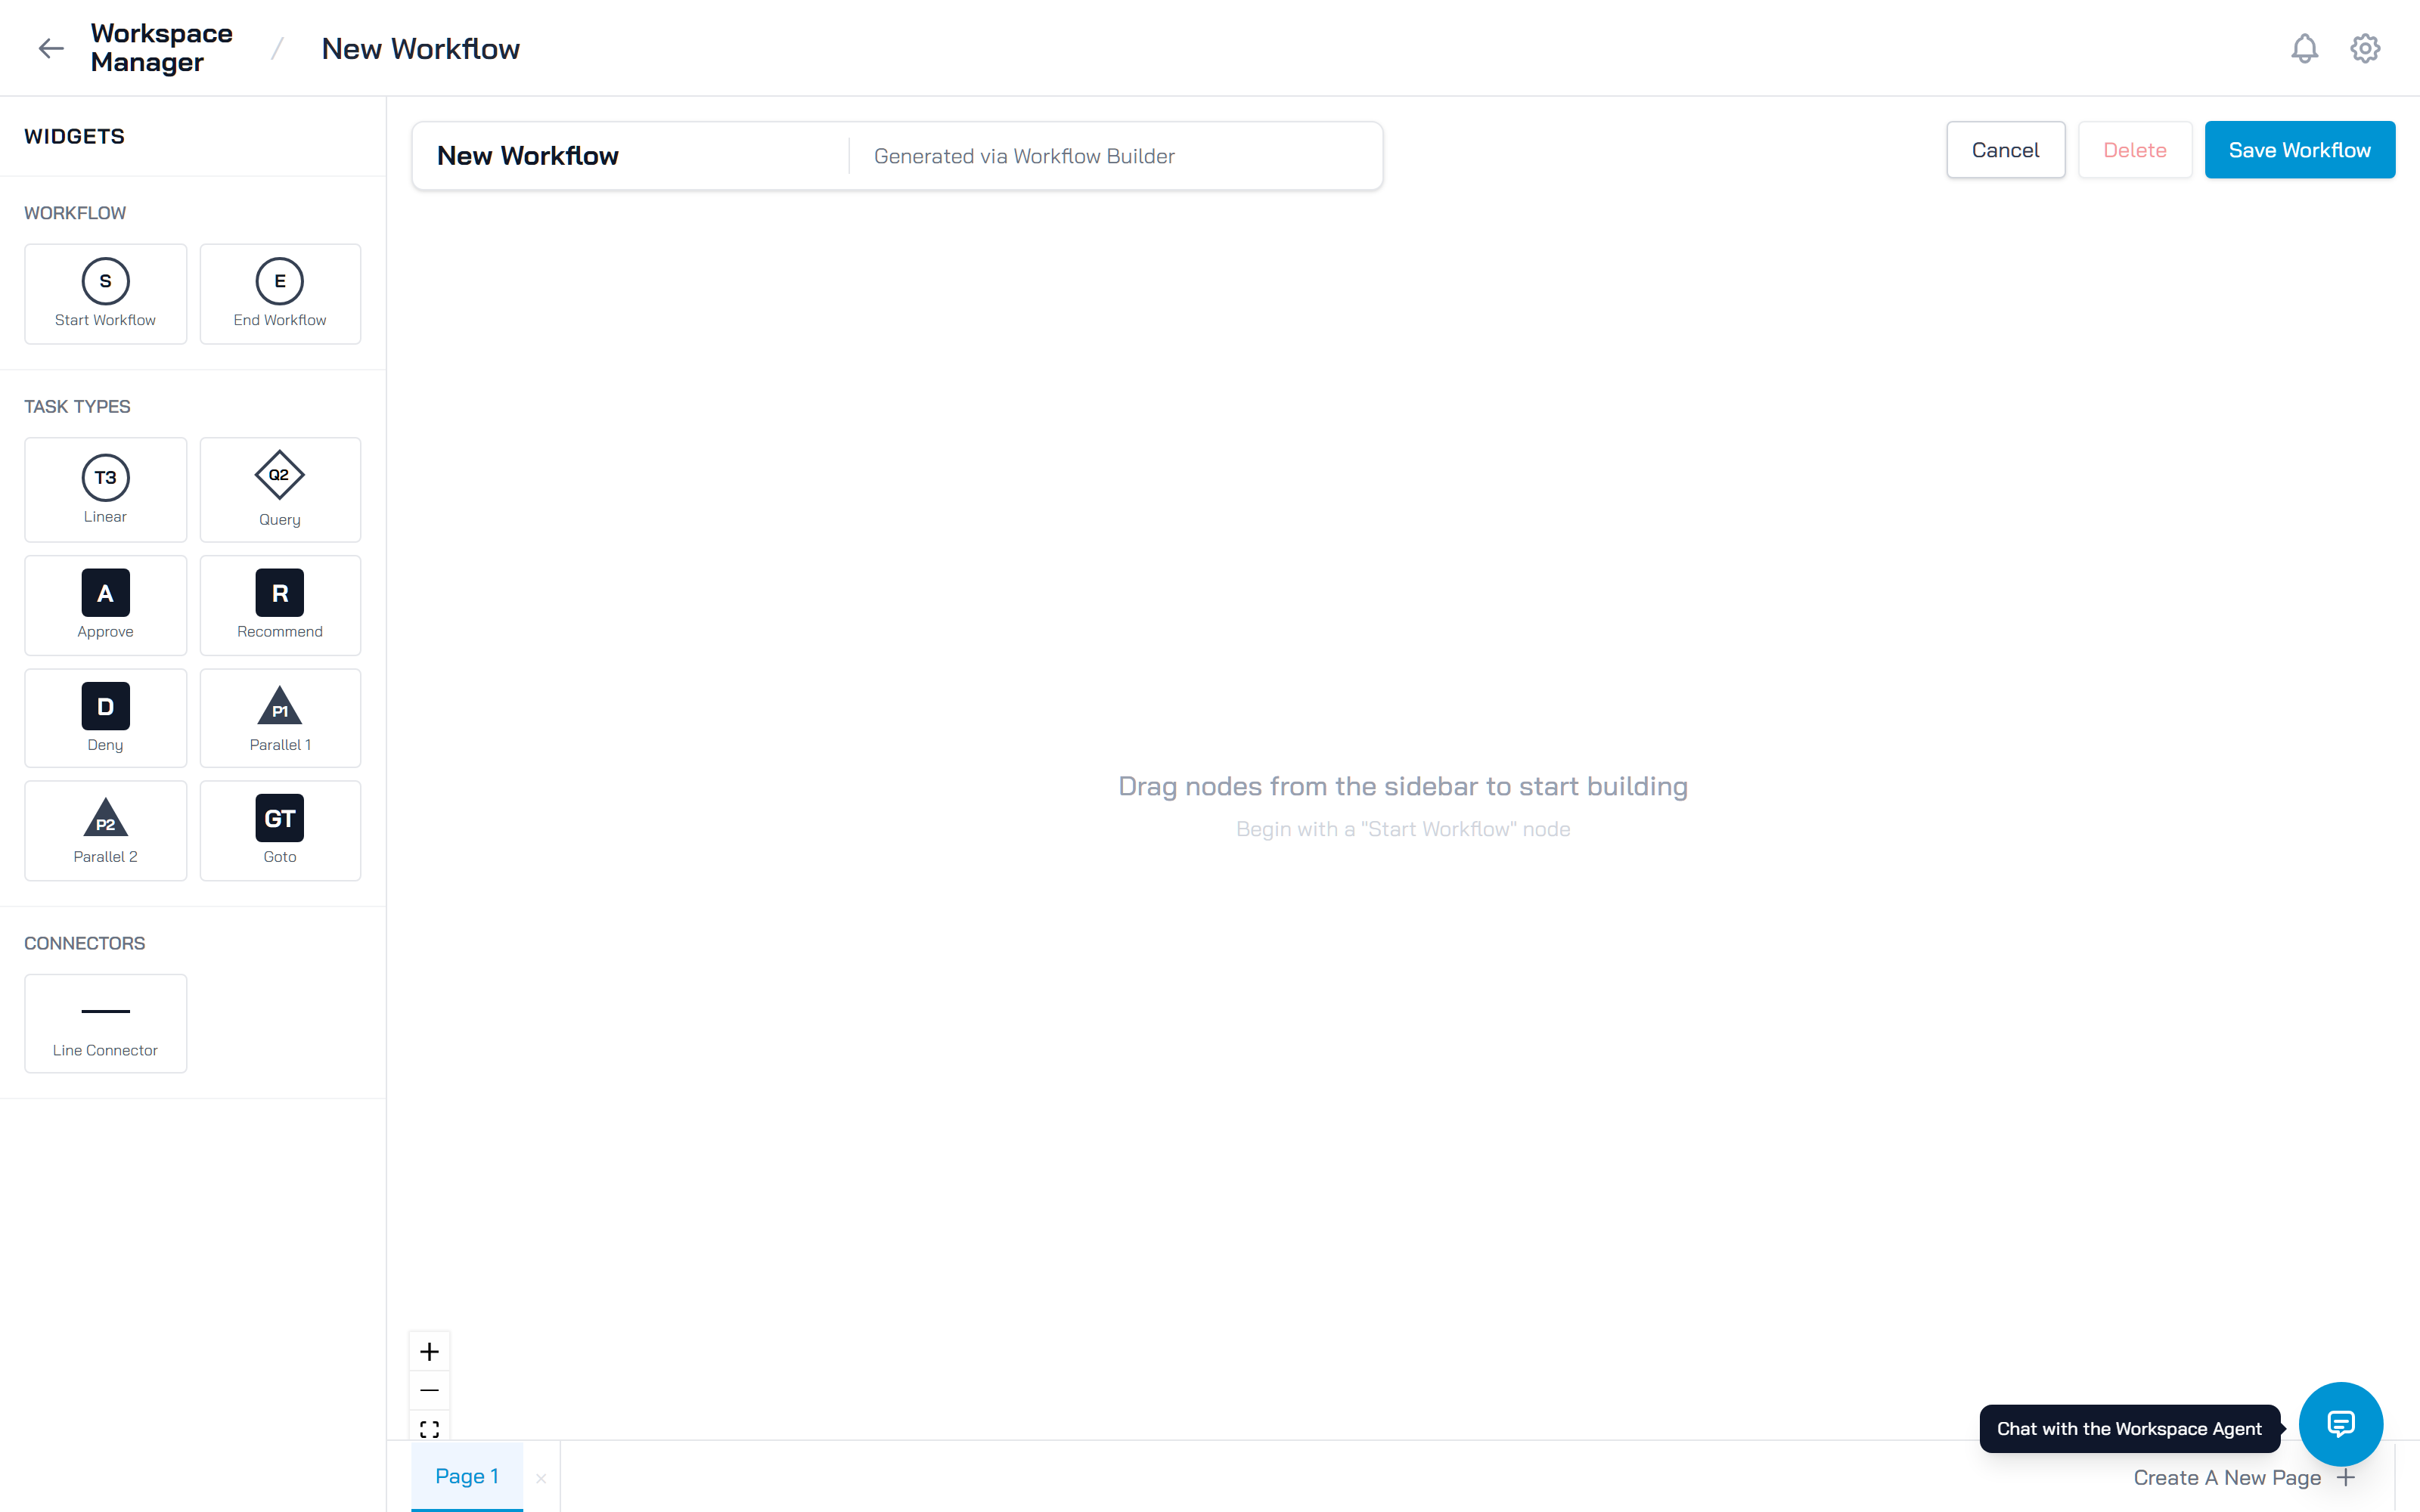Screen dimensions: 2420x1512
Task: Click the WORKFLOW section label
Action: (75, 213)
